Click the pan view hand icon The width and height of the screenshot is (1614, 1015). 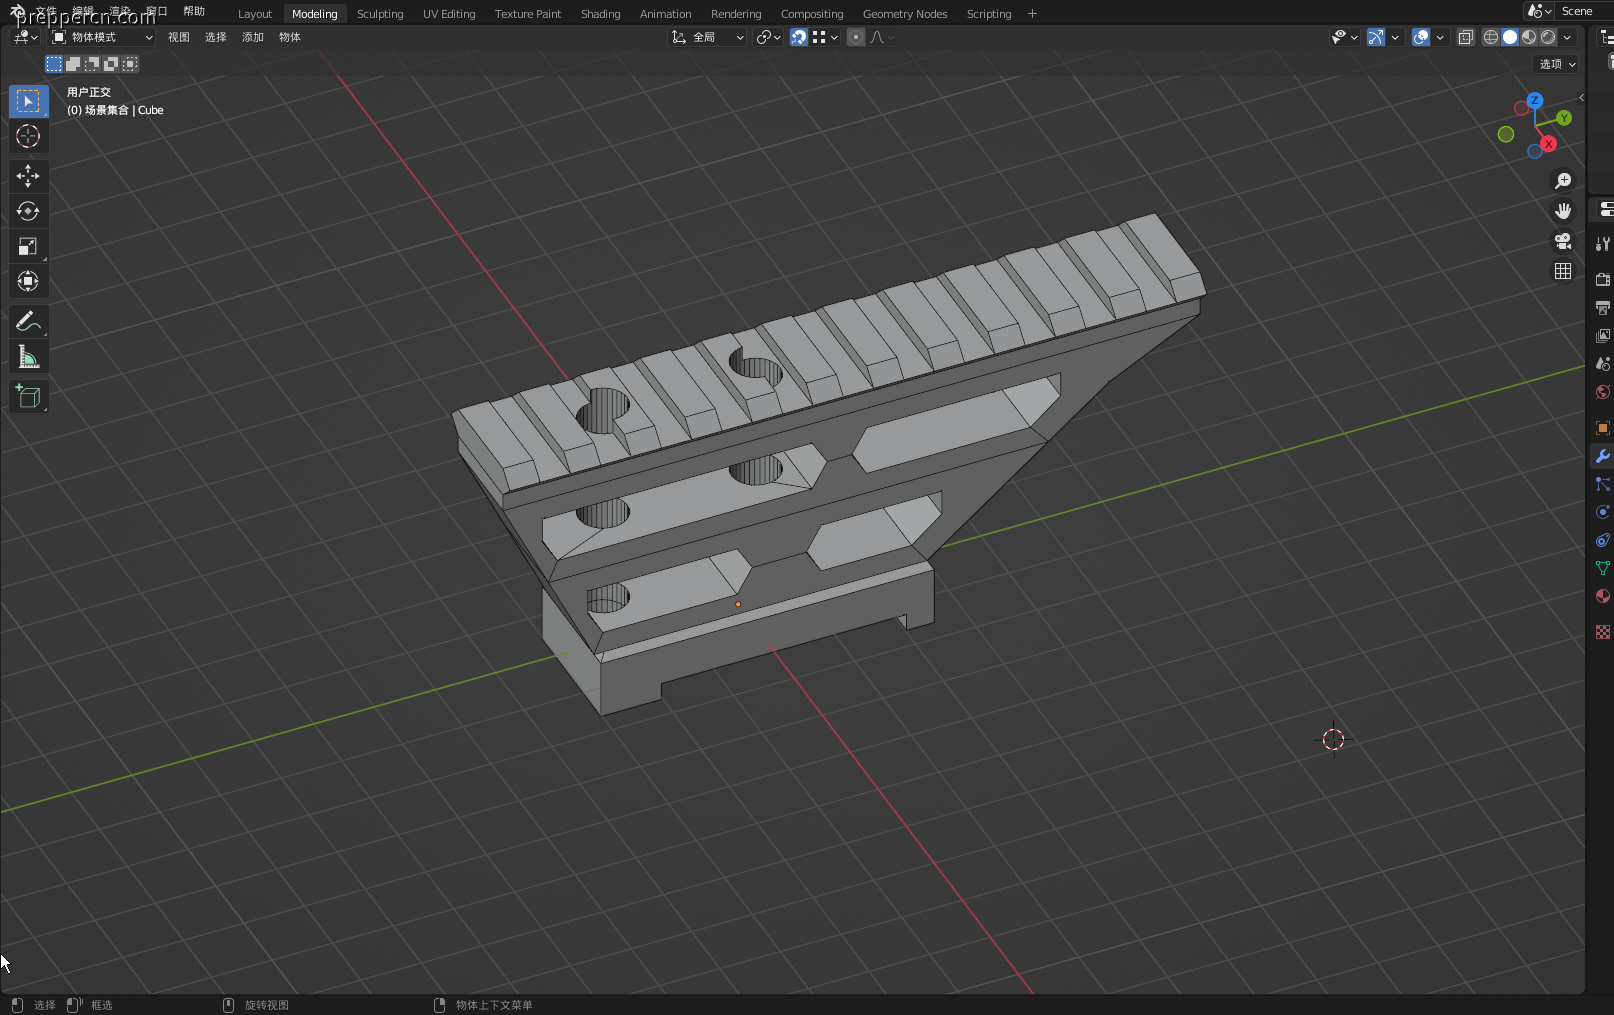point(1562,211)
